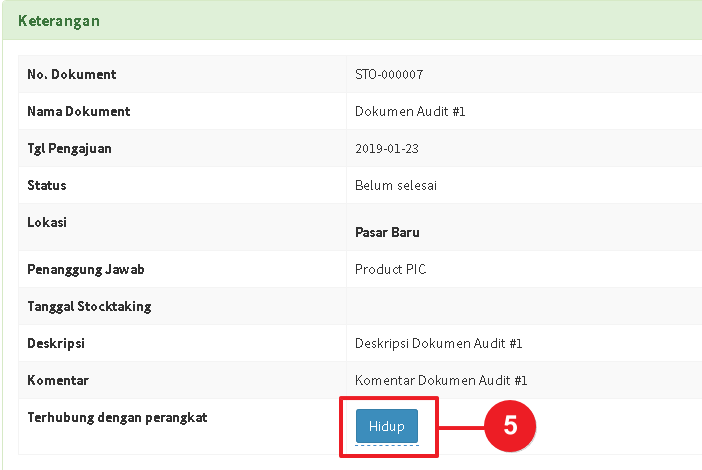This screenshot has width=702, height=470.
Task: Click the Terhubung dengan perangkat label
Action: (x=117, y=417)
